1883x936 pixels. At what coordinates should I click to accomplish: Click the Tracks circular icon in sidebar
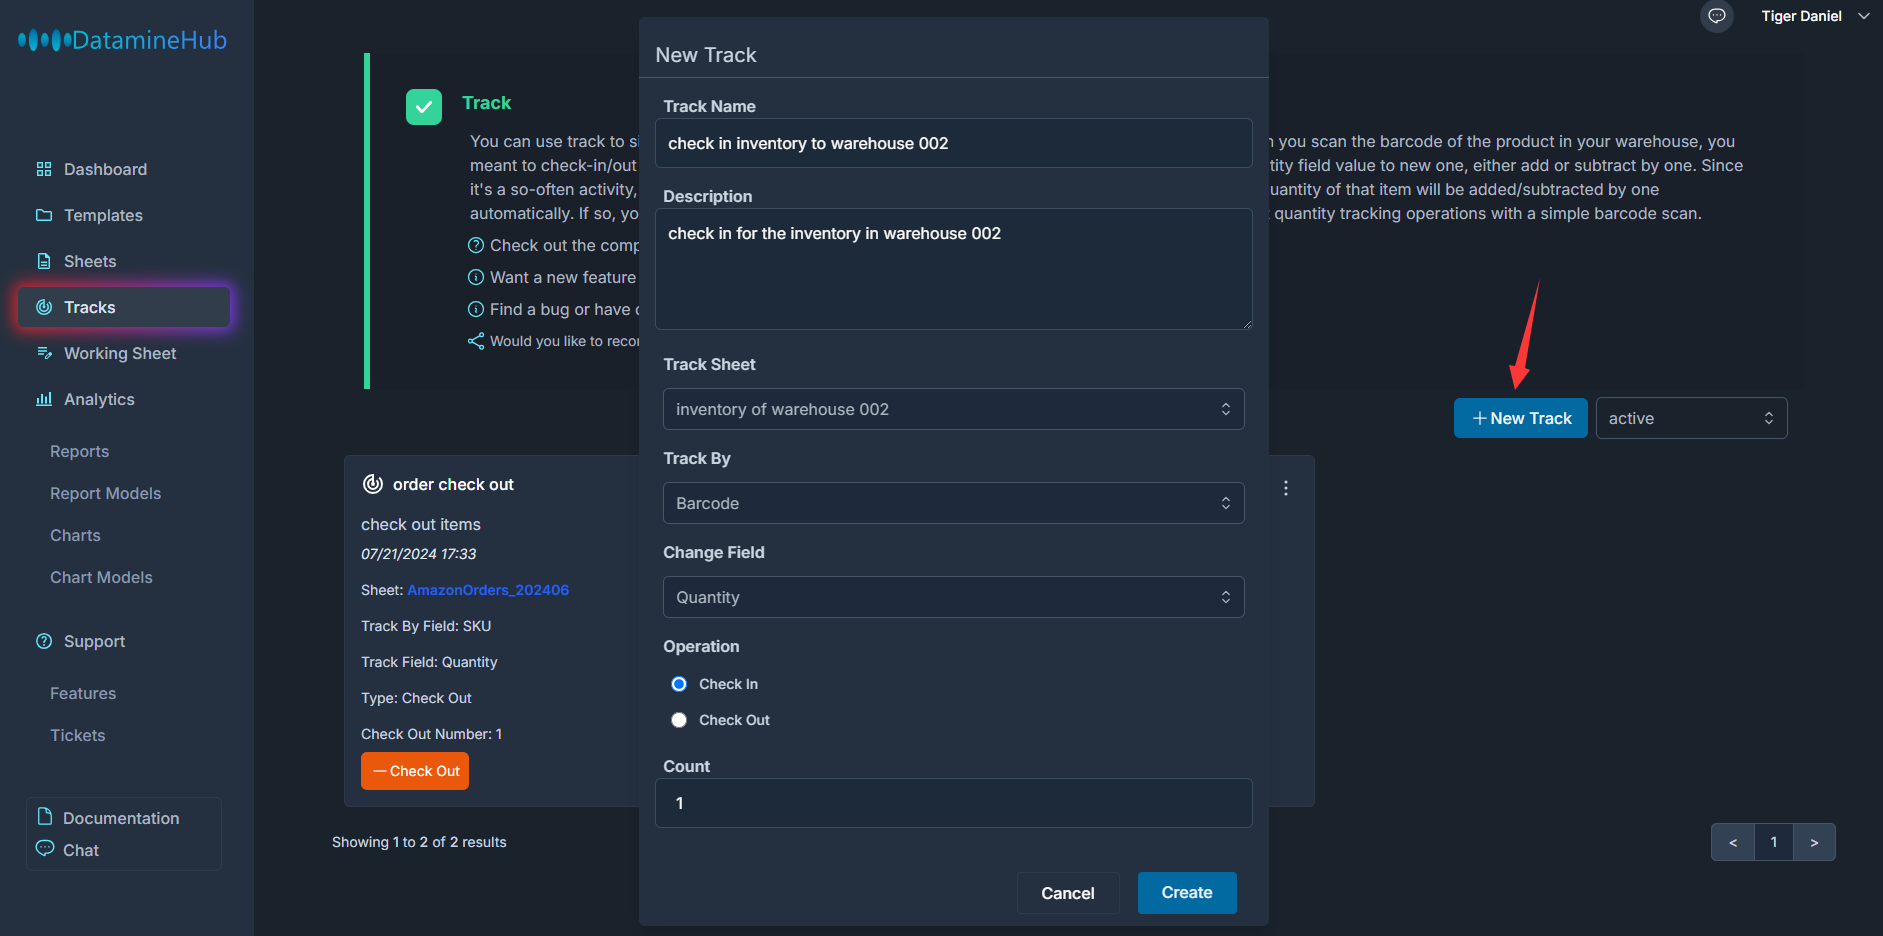(x=44, y=307)
